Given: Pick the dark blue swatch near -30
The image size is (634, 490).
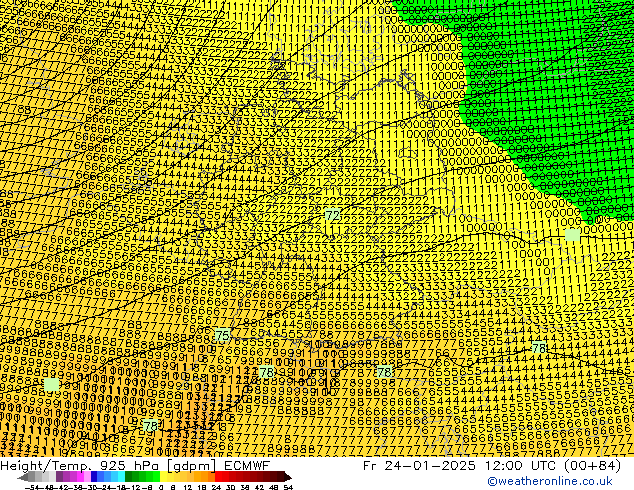Looking at the screenshot, I should point(94,476).
